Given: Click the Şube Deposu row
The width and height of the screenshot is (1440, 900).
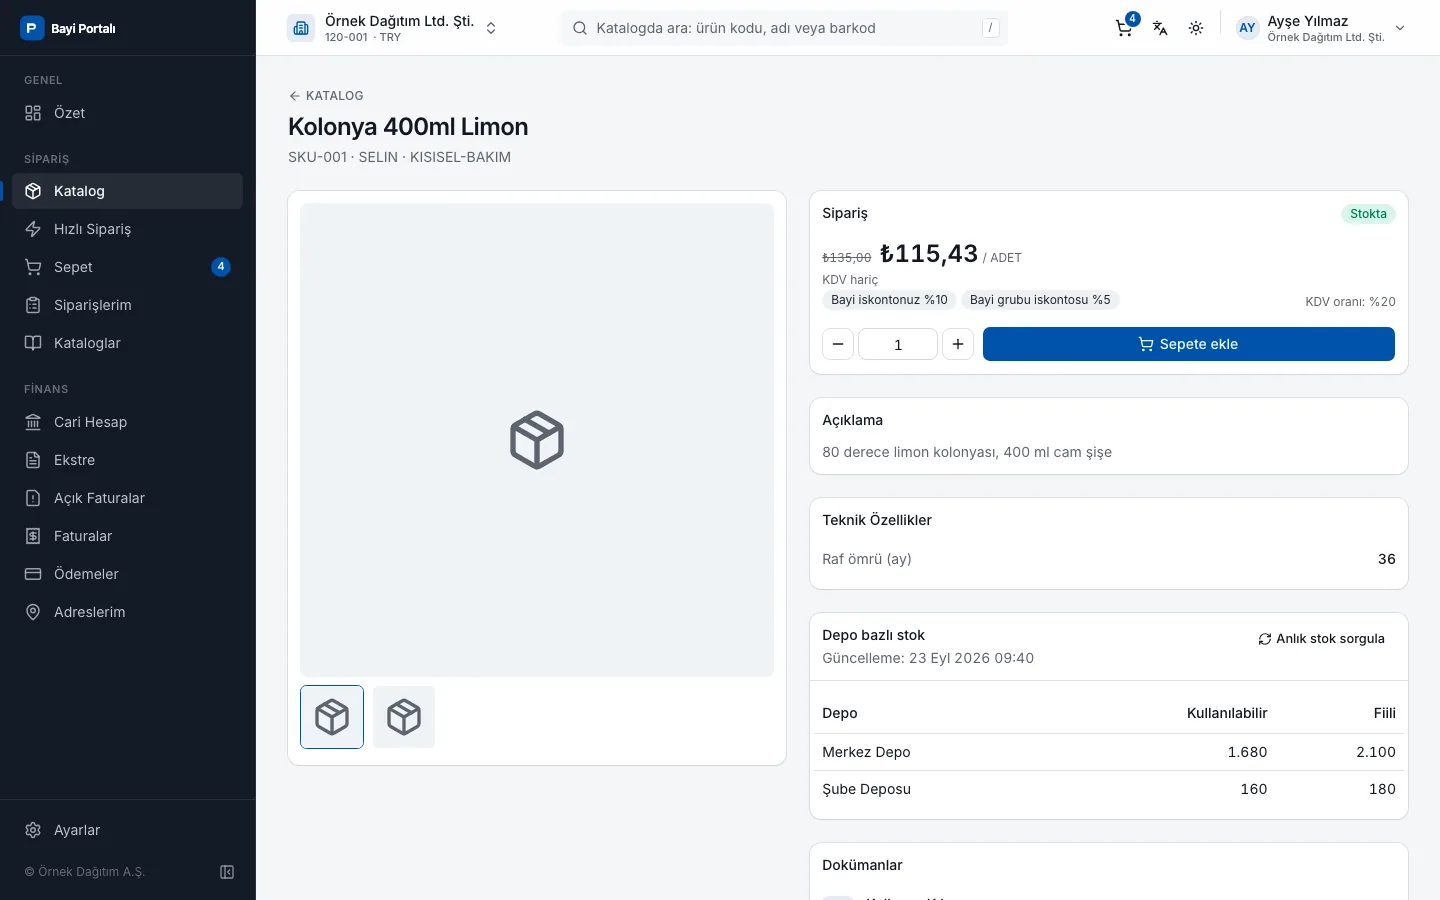Looking at the screenshot, I should [x=1109, y=789].
